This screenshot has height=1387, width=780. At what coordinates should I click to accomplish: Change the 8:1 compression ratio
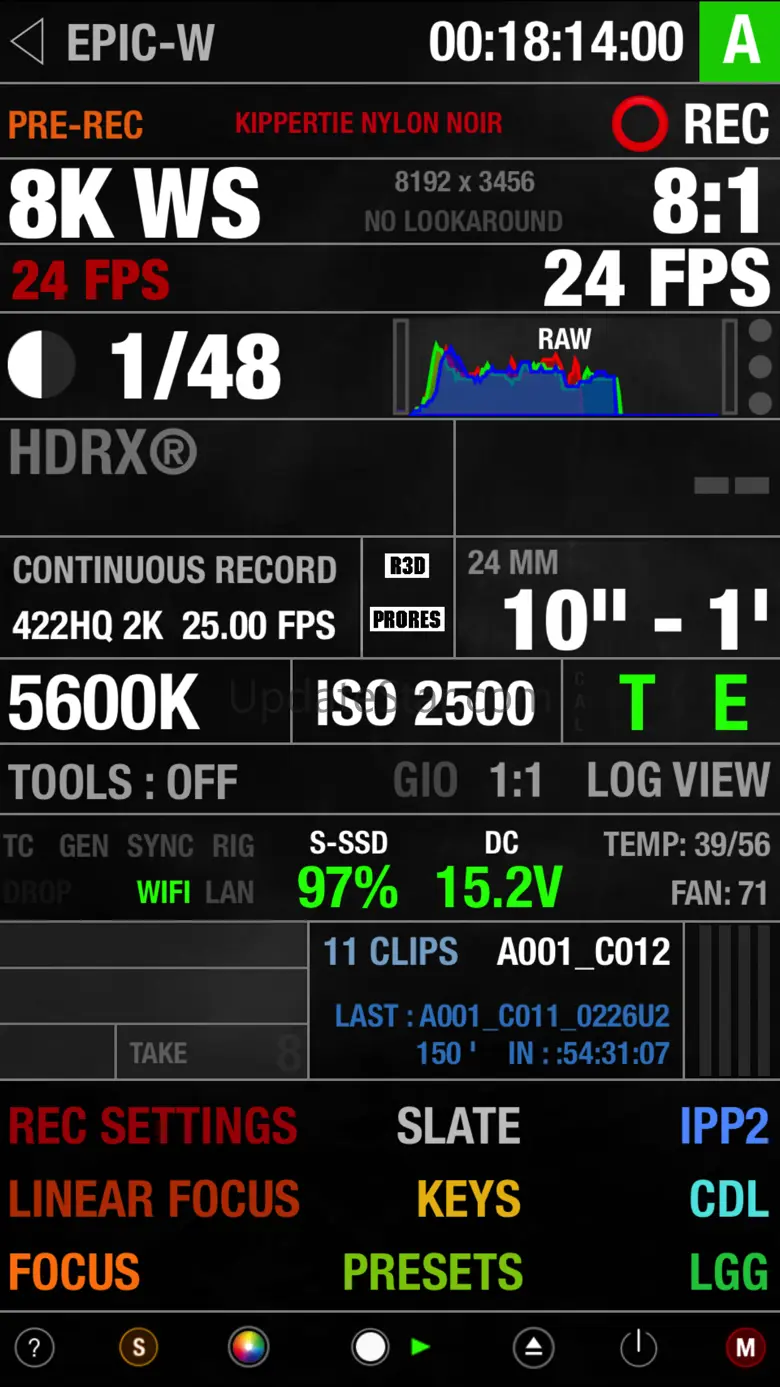(x=707, y=201)
